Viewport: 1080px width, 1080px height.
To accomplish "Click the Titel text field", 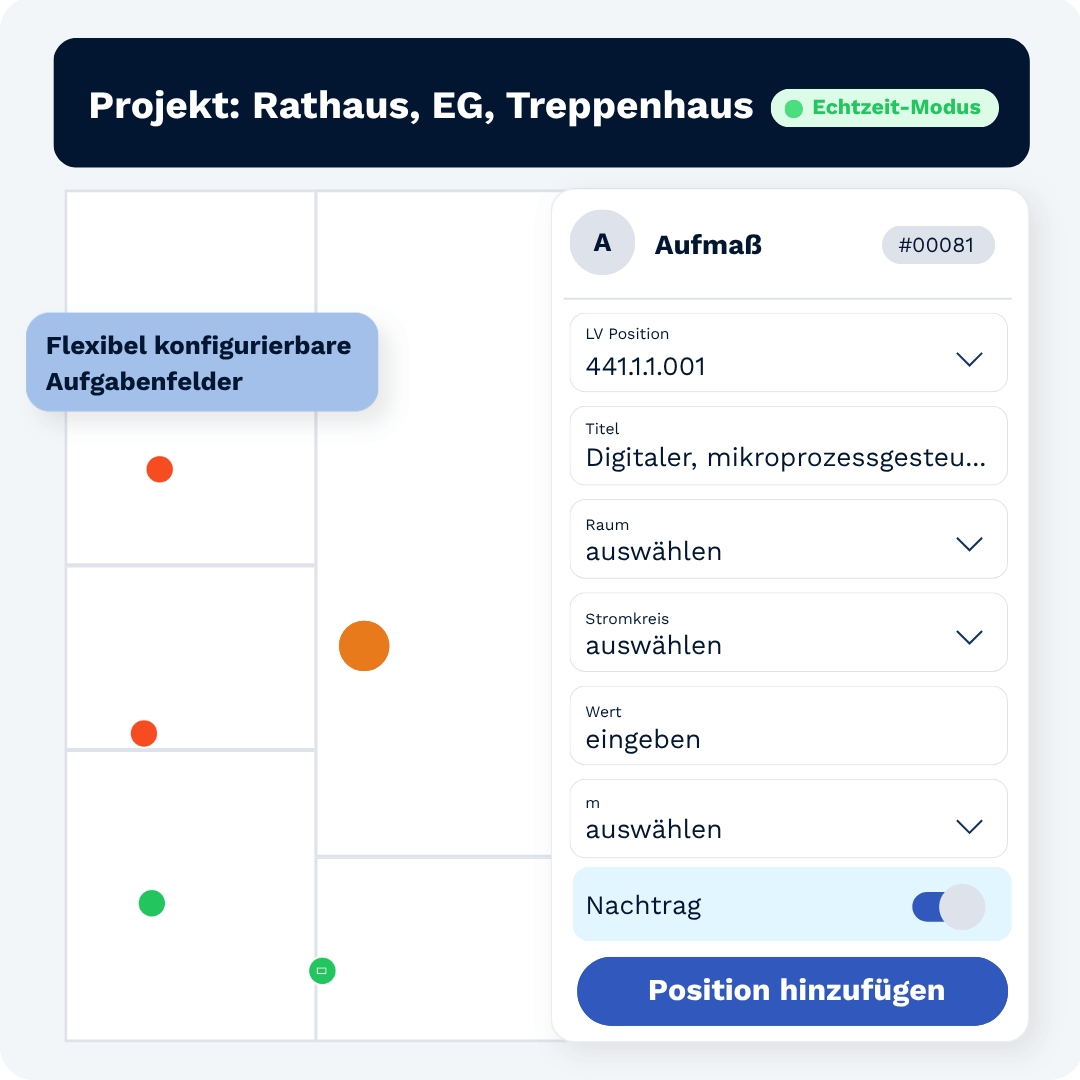I will pos(789,446).
